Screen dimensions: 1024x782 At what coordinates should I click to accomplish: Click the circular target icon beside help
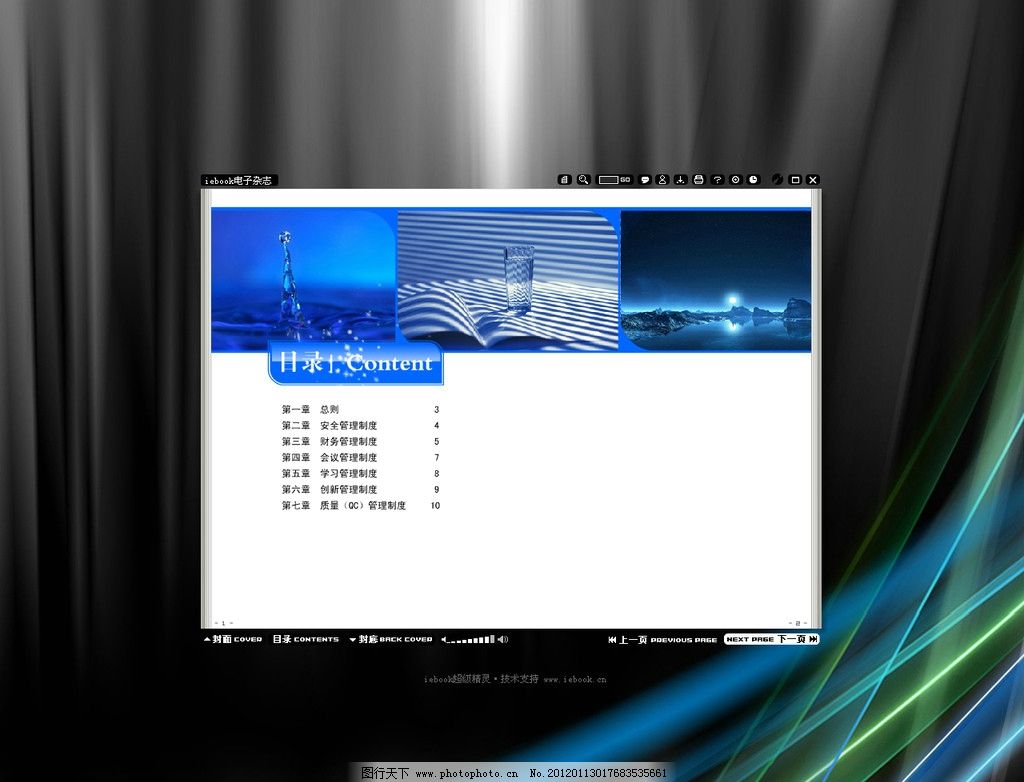tap(735, 180)
